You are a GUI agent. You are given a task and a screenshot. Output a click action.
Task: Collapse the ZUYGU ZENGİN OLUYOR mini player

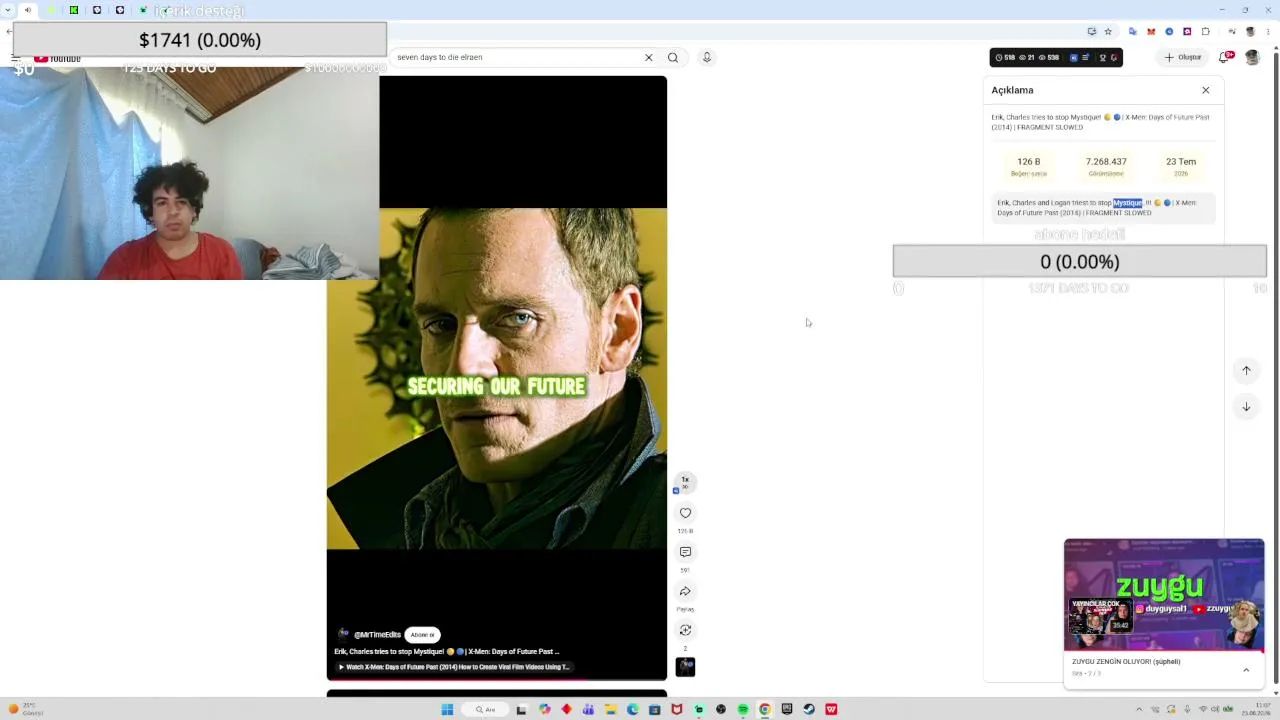click(1246, 670)
